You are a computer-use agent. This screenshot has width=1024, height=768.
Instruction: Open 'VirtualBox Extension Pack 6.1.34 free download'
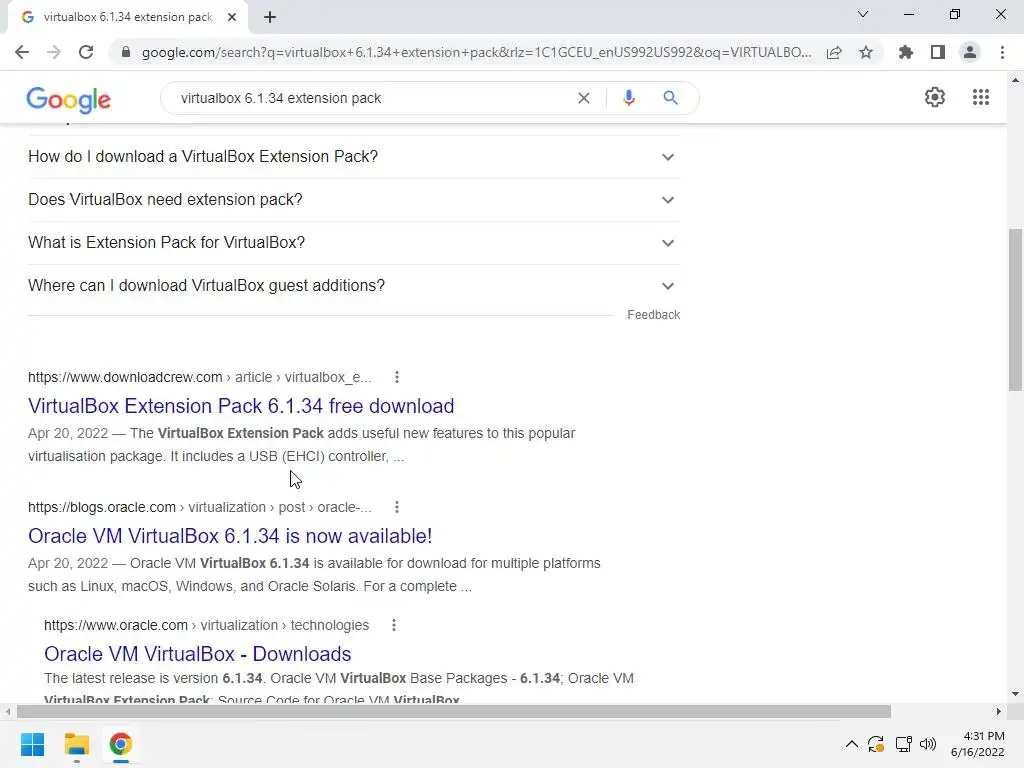(x=241, y=406)
